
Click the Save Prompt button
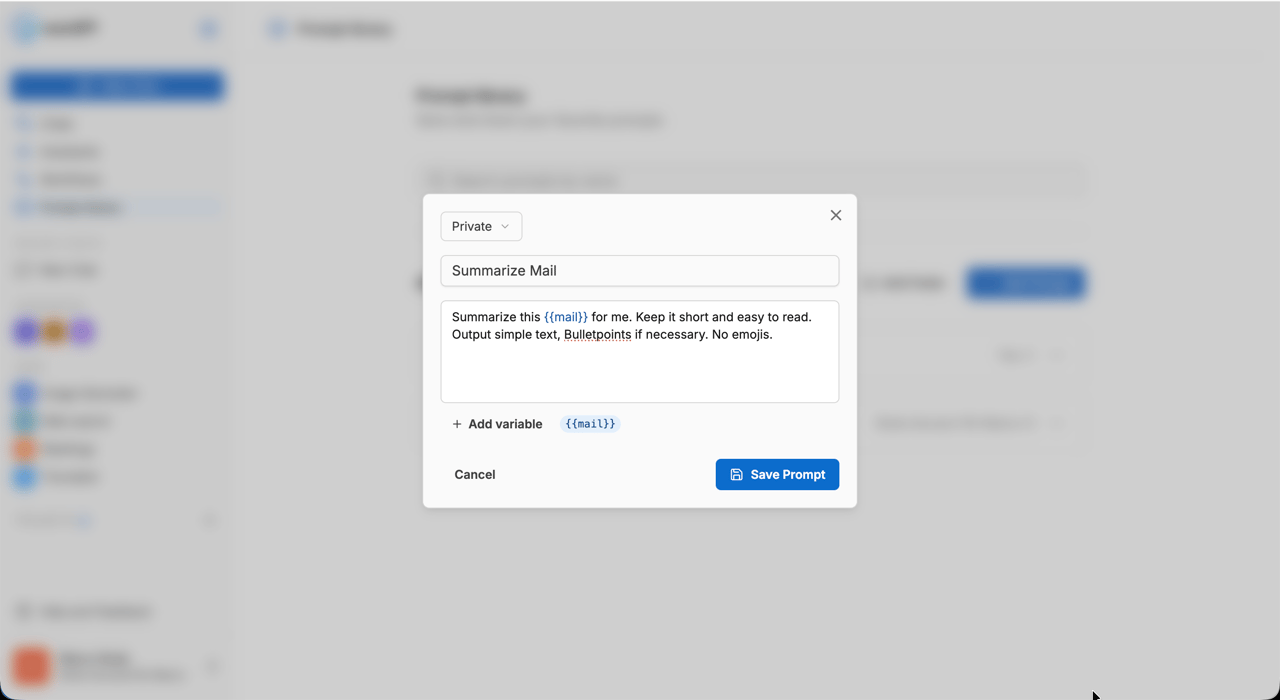tap(777, 475)
